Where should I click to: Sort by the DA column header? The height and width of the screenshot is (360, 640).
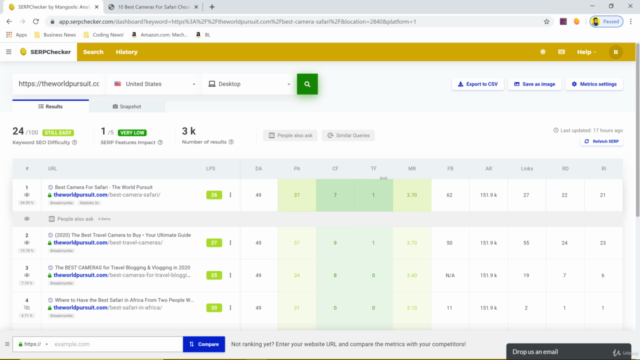258,169
